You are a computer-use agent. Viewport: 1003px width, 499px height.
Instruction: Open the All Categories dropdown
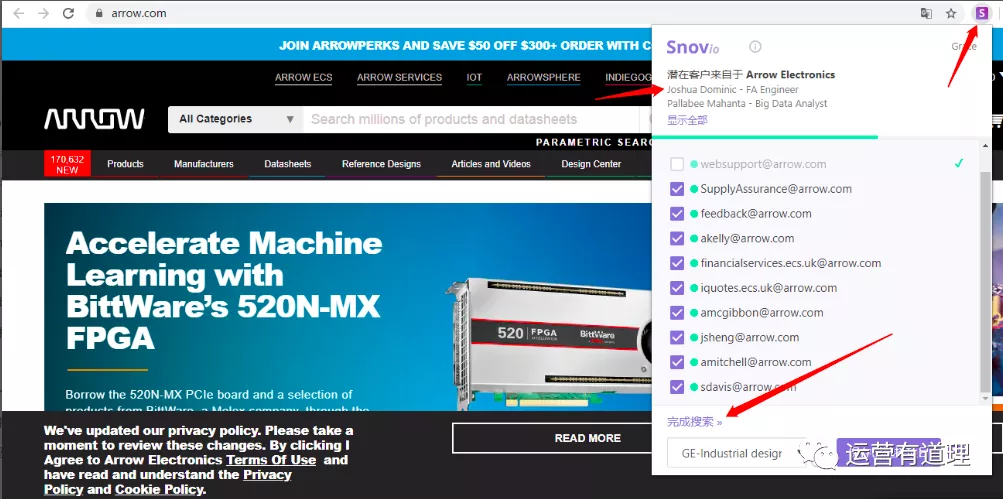click(236, 119)
